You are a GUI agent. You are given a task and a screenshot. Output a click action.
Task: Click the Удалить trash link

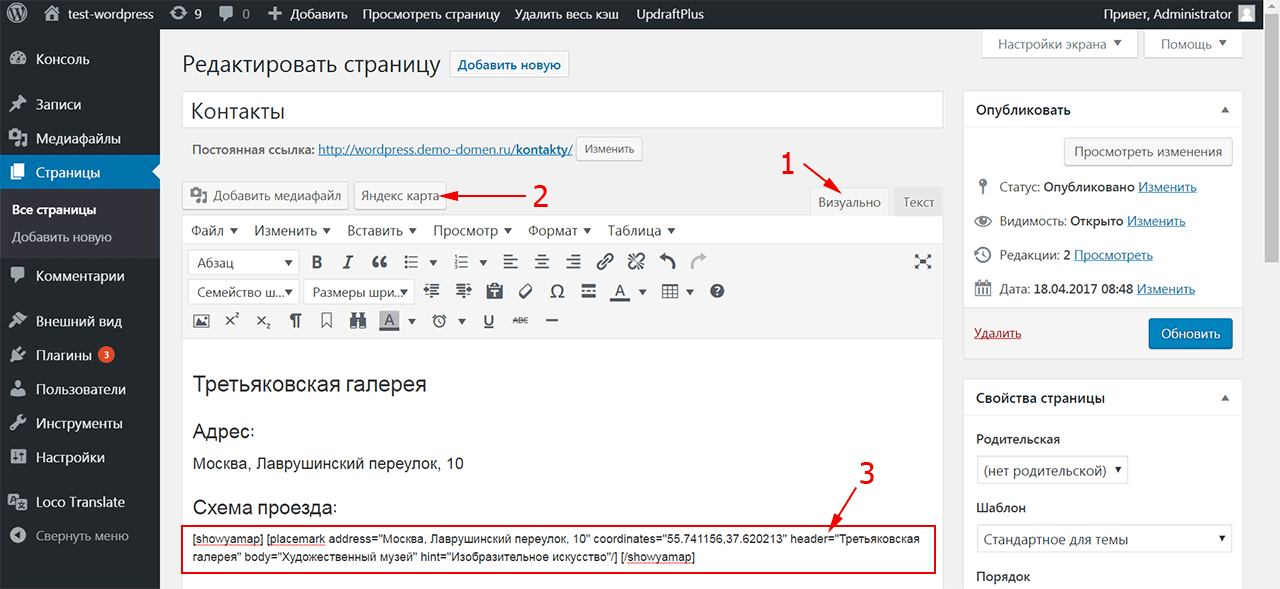(x=997, y=333)
